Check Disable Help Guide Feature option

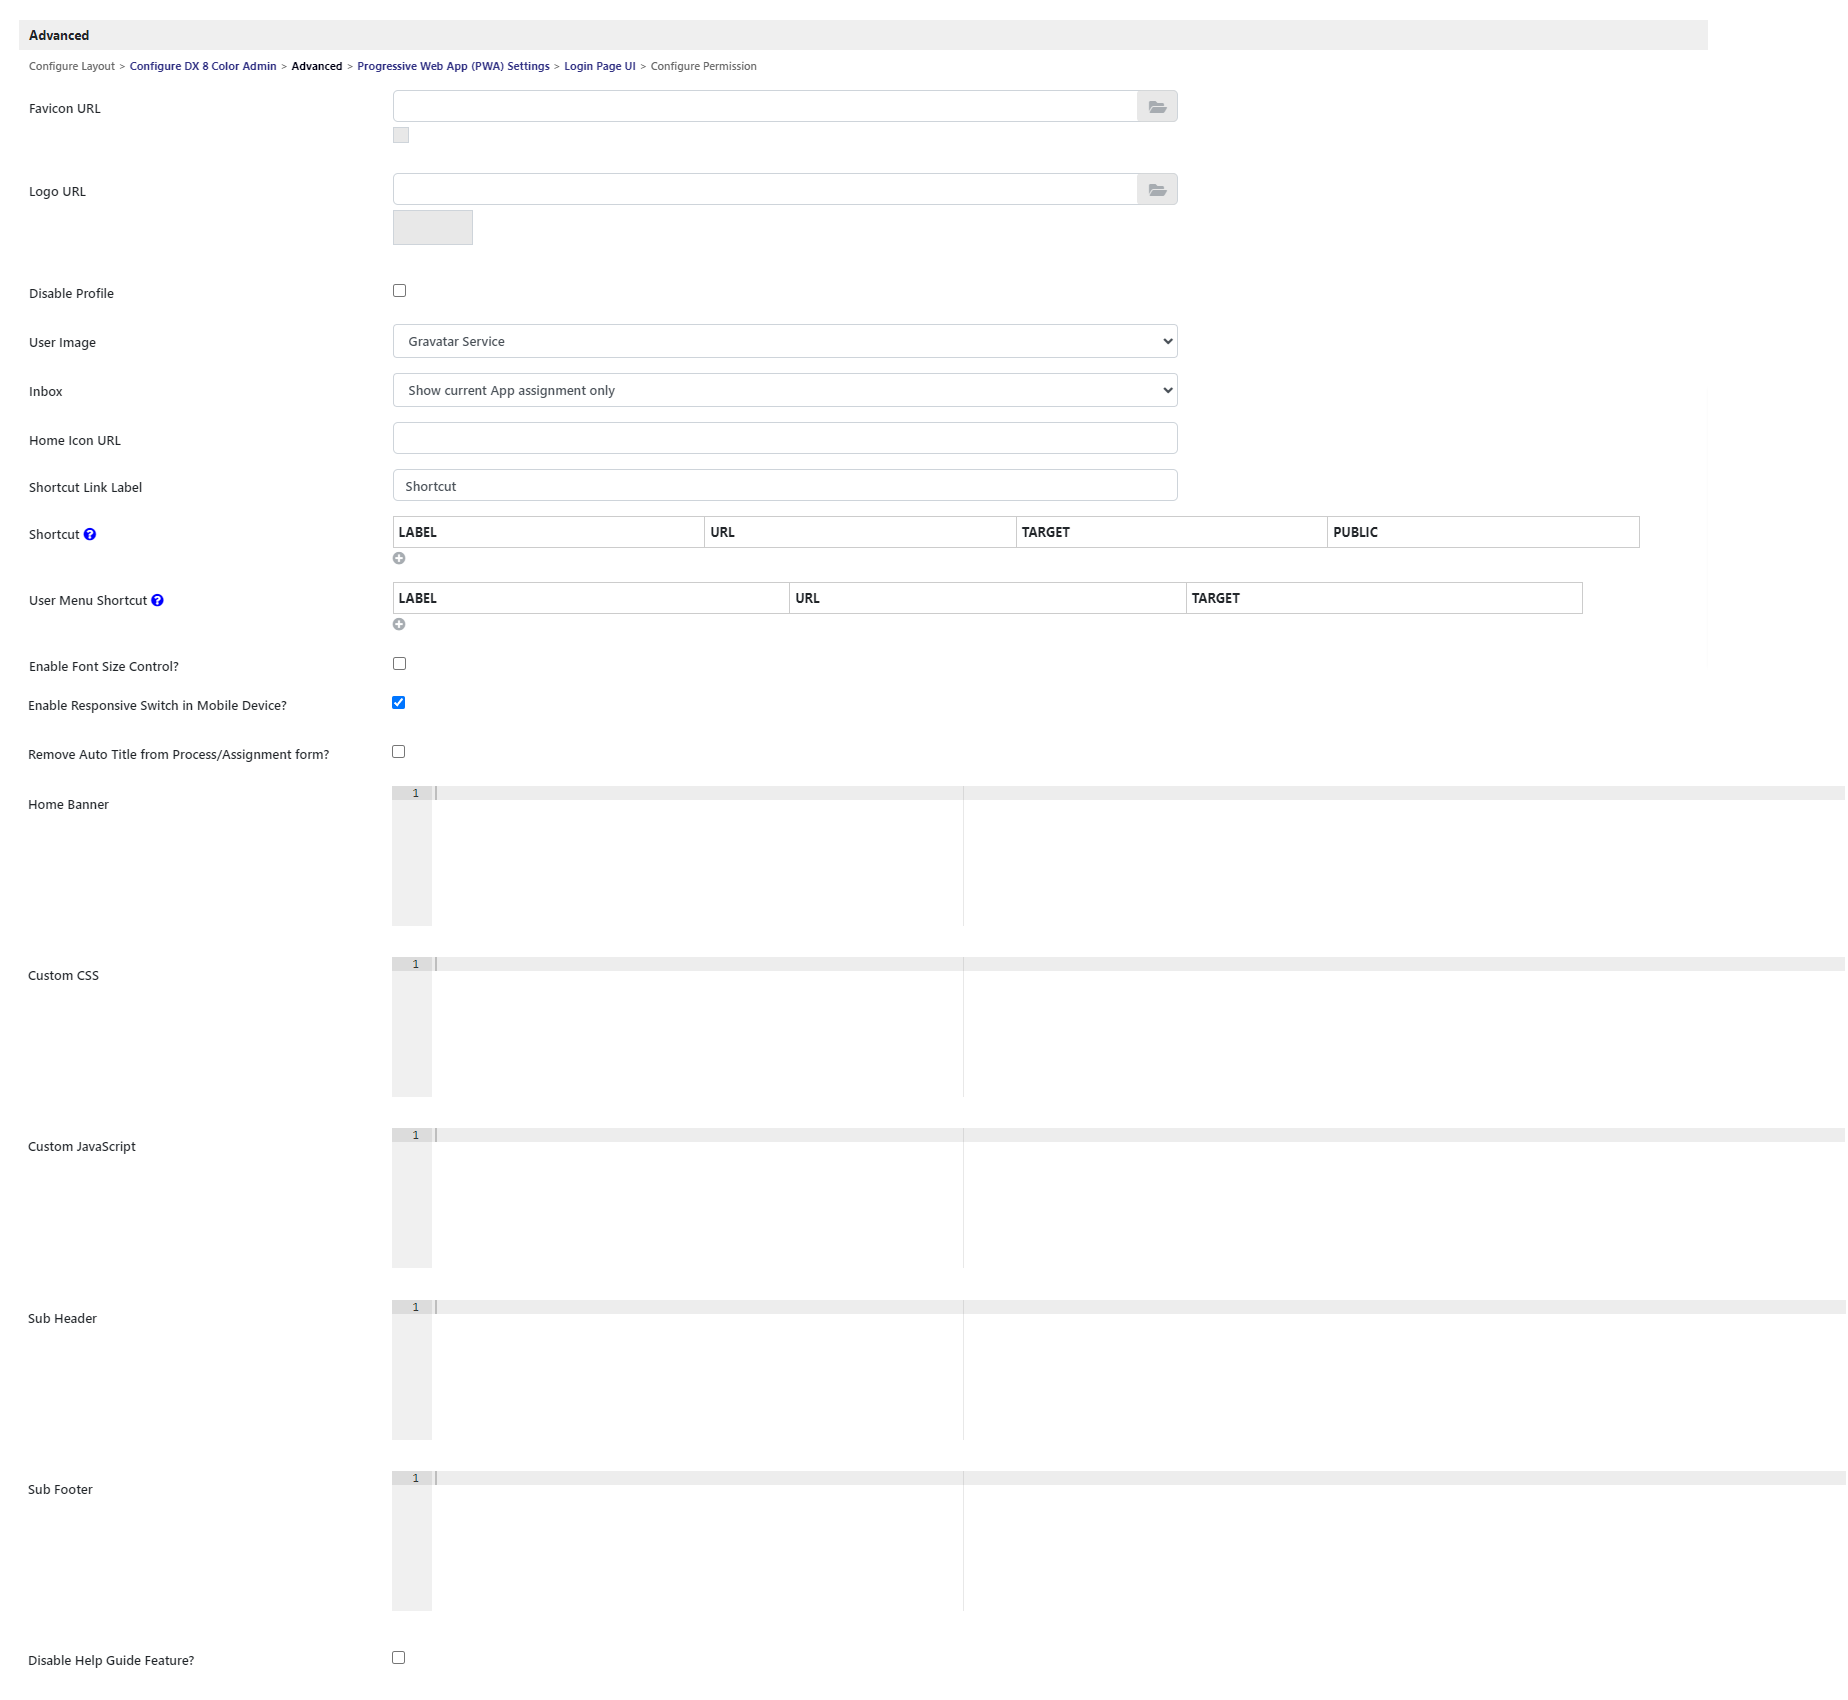[399, 1658]
